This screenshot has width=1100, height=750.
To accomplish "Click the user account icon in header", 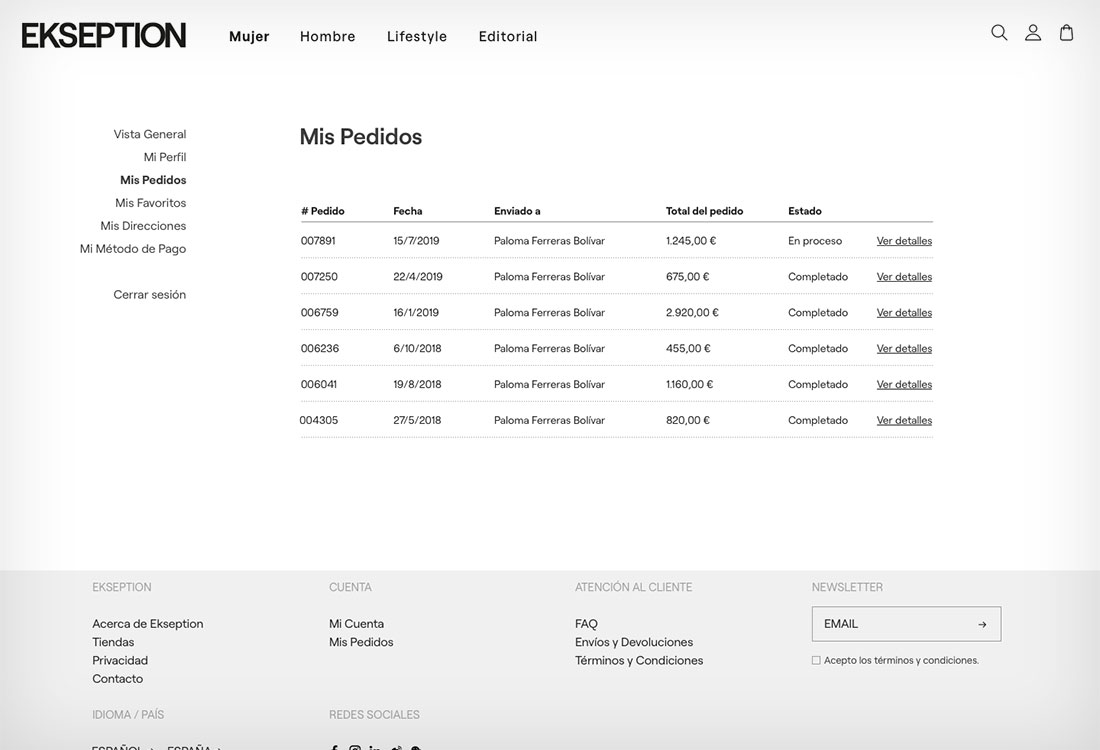I will point(1033,33).
